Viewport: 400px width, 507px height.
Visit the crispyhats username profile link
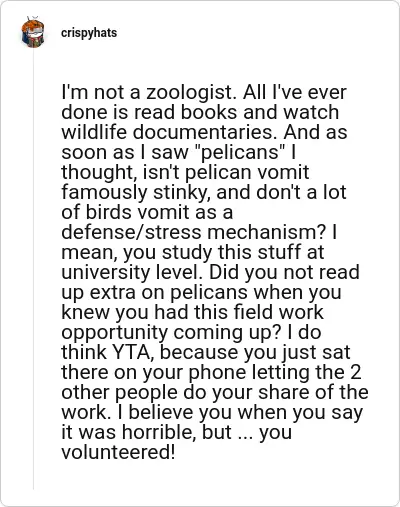[x=89, y=33]
